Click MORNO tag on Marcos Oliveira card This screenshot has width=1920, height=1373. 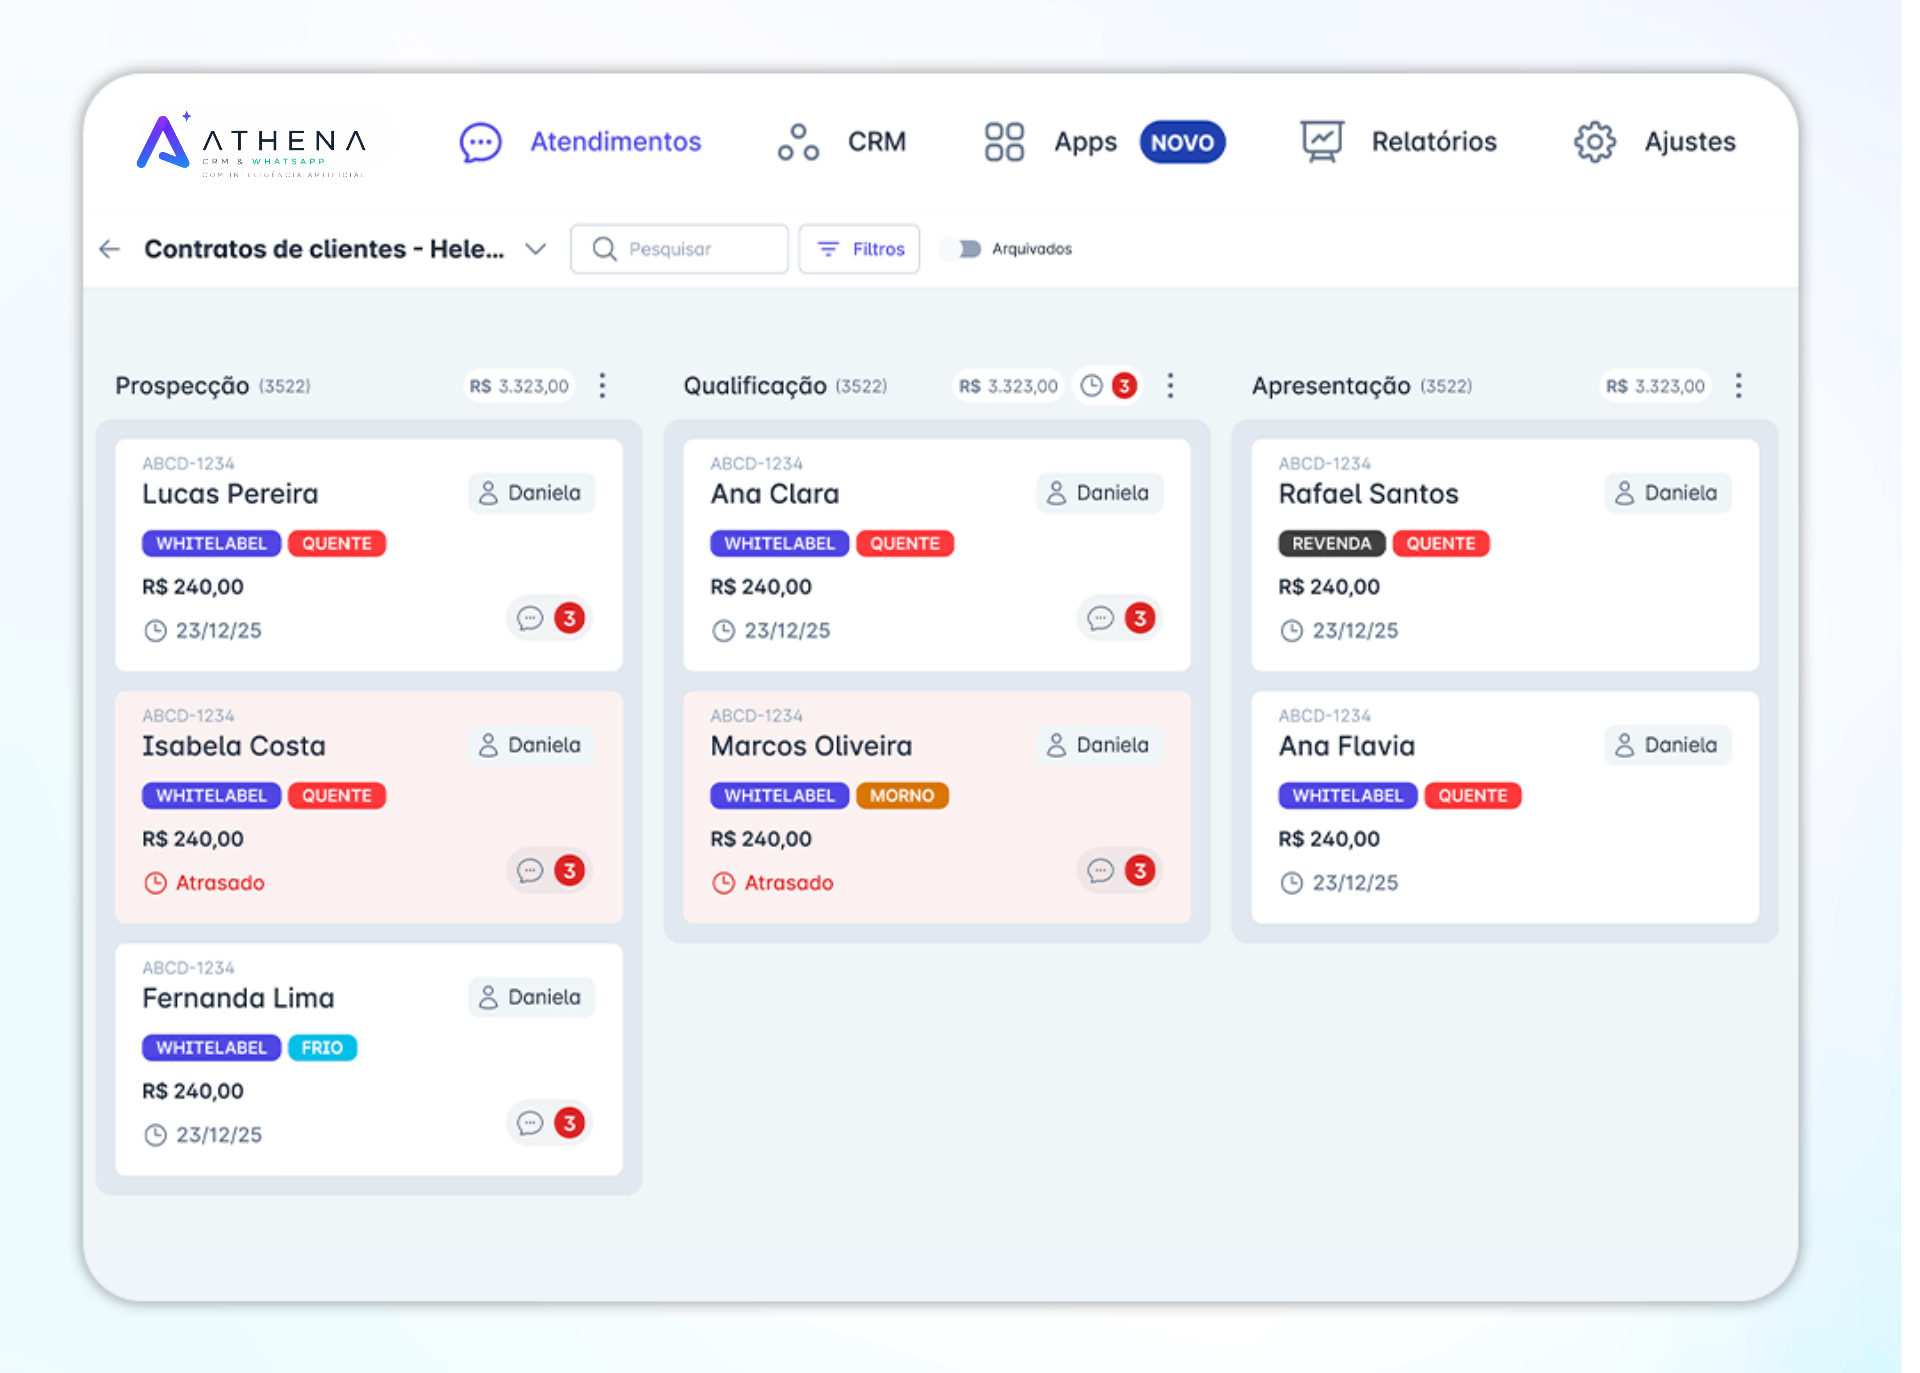pyautogui.click(x=902, y=796)
